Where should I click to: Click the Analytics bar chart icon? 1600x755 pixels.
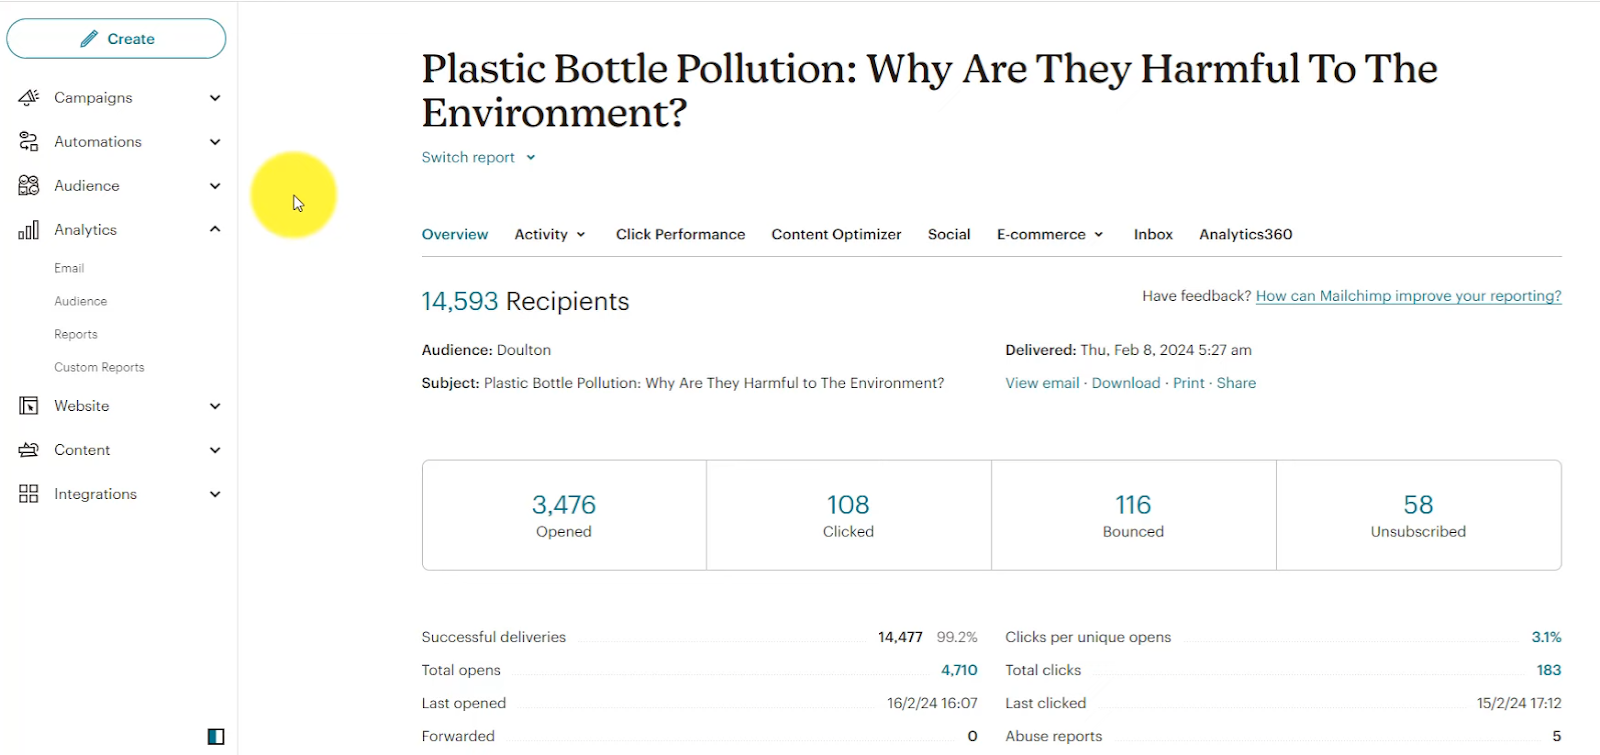[29, 230]
